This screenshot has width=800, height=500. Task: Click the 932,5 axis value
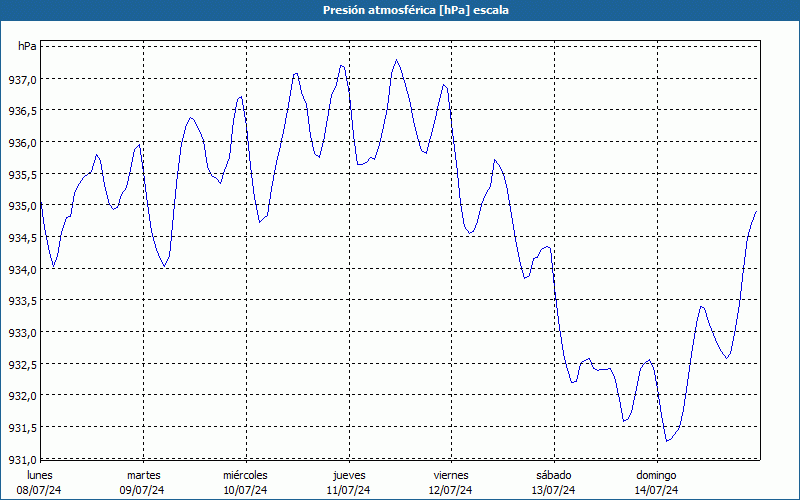click(x=22, y=364)
